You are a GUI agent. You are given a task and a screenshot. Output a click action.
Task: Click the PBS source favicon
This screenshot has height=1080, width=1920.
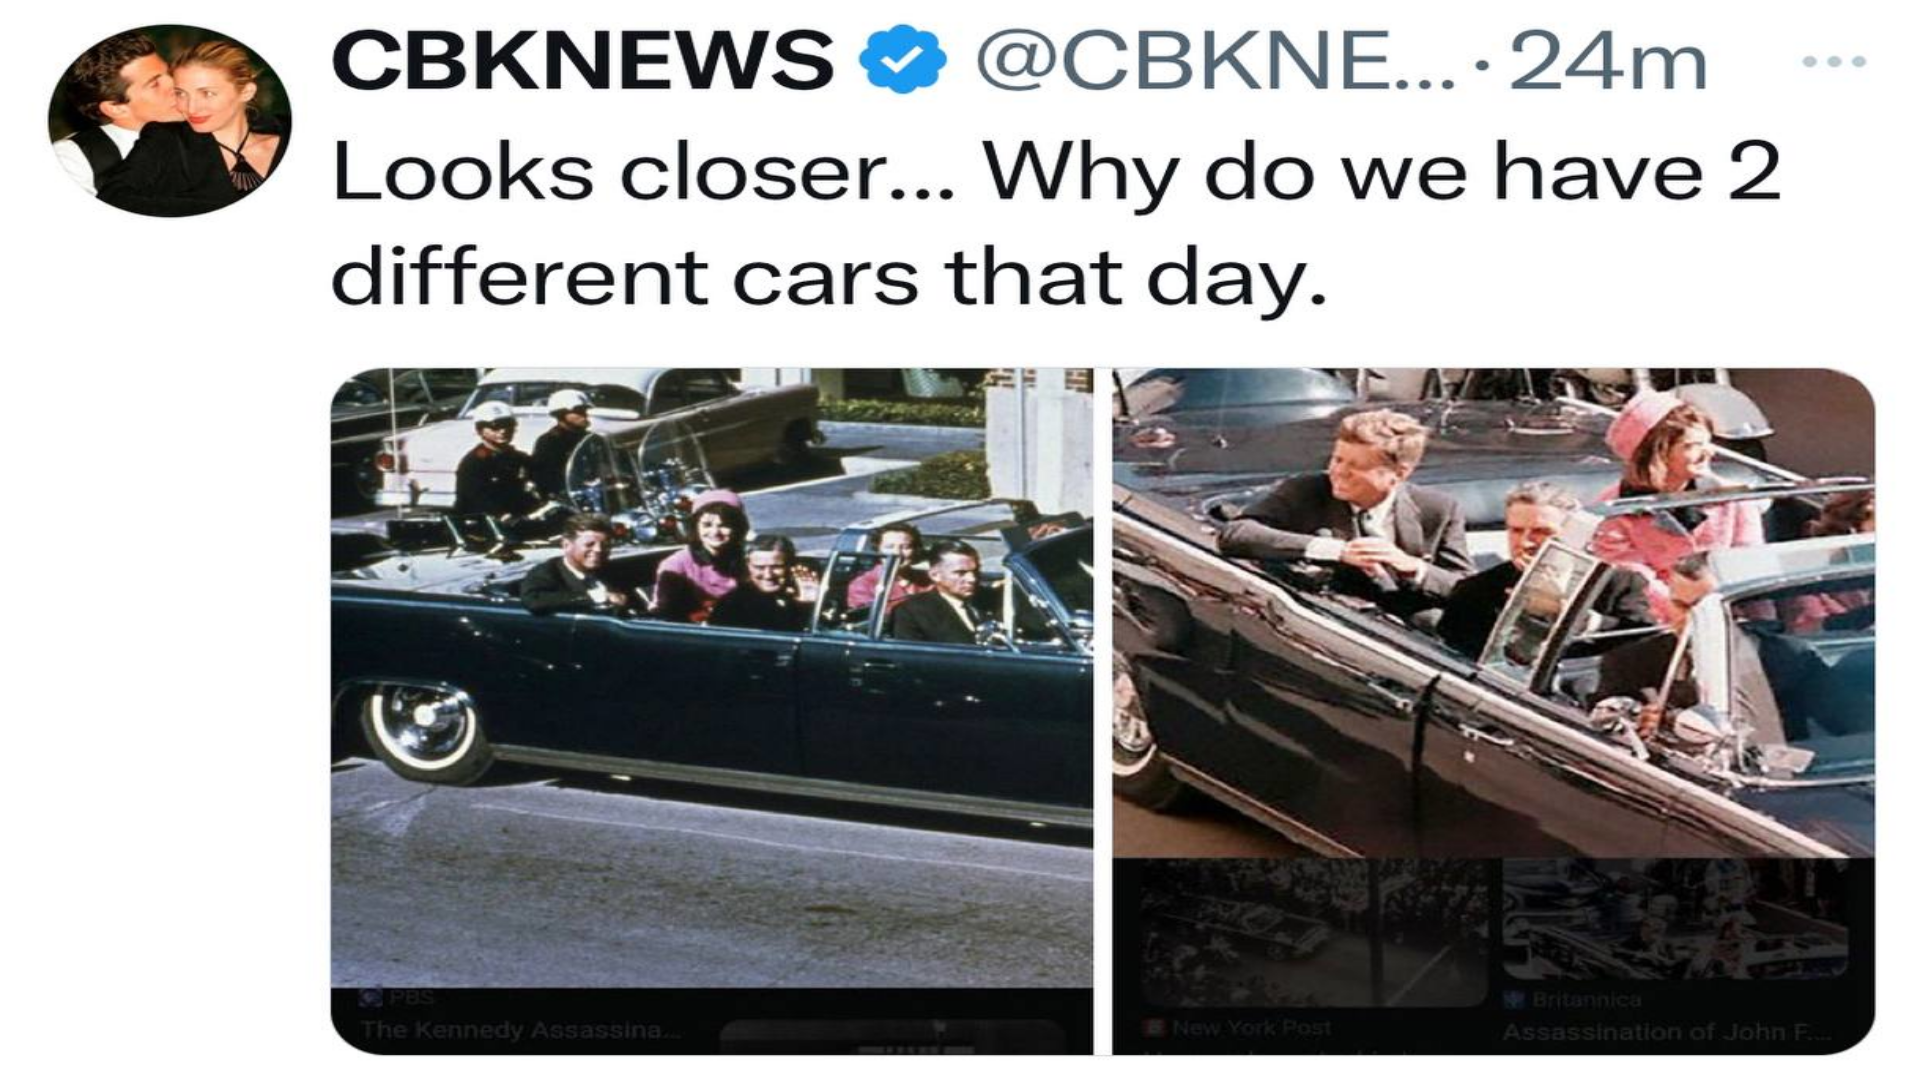click(x=371, y=998)
